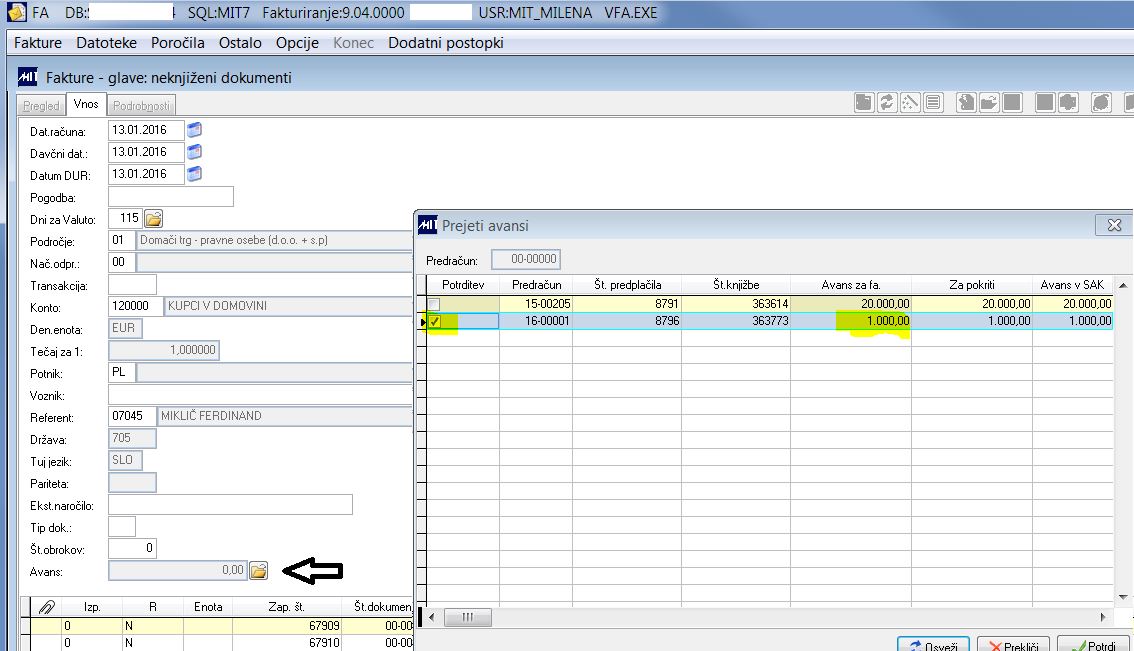The width and height of the screenshot is (1134, 651).
Task: Open folder lookup next to Dni za Valuto
Action: (x=153, y=218)
